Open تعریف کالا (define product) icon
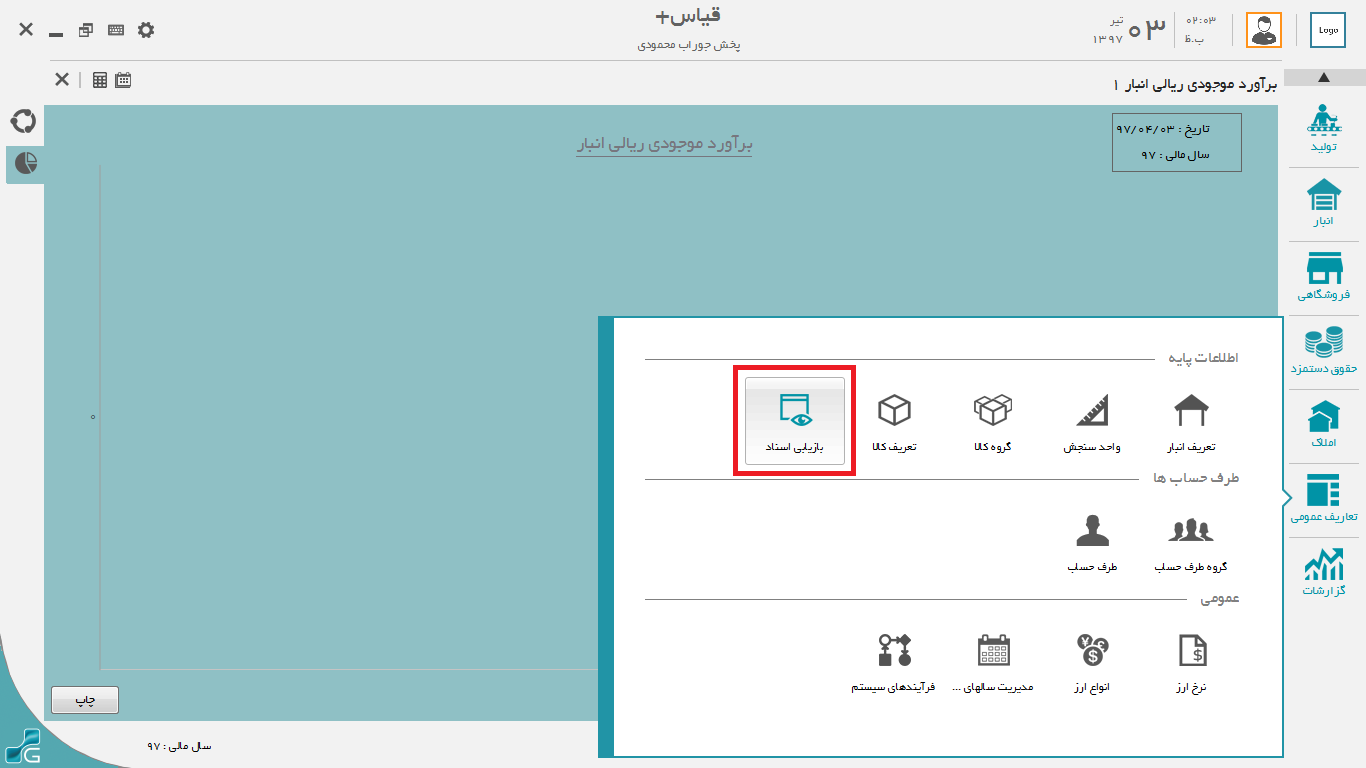Viewport: 1366px width, 768px height. point(894,421)
